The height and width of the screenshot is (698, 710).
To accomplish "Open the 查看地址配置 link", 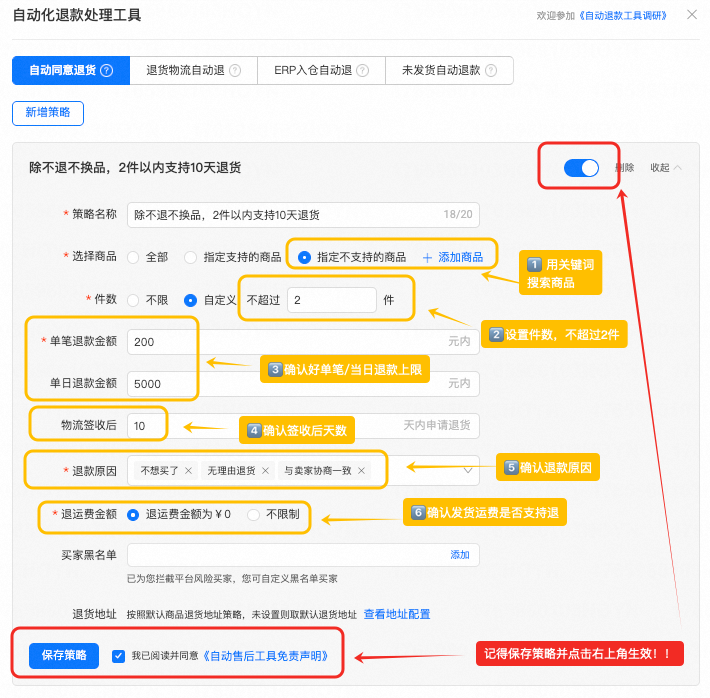I will 396,614.
